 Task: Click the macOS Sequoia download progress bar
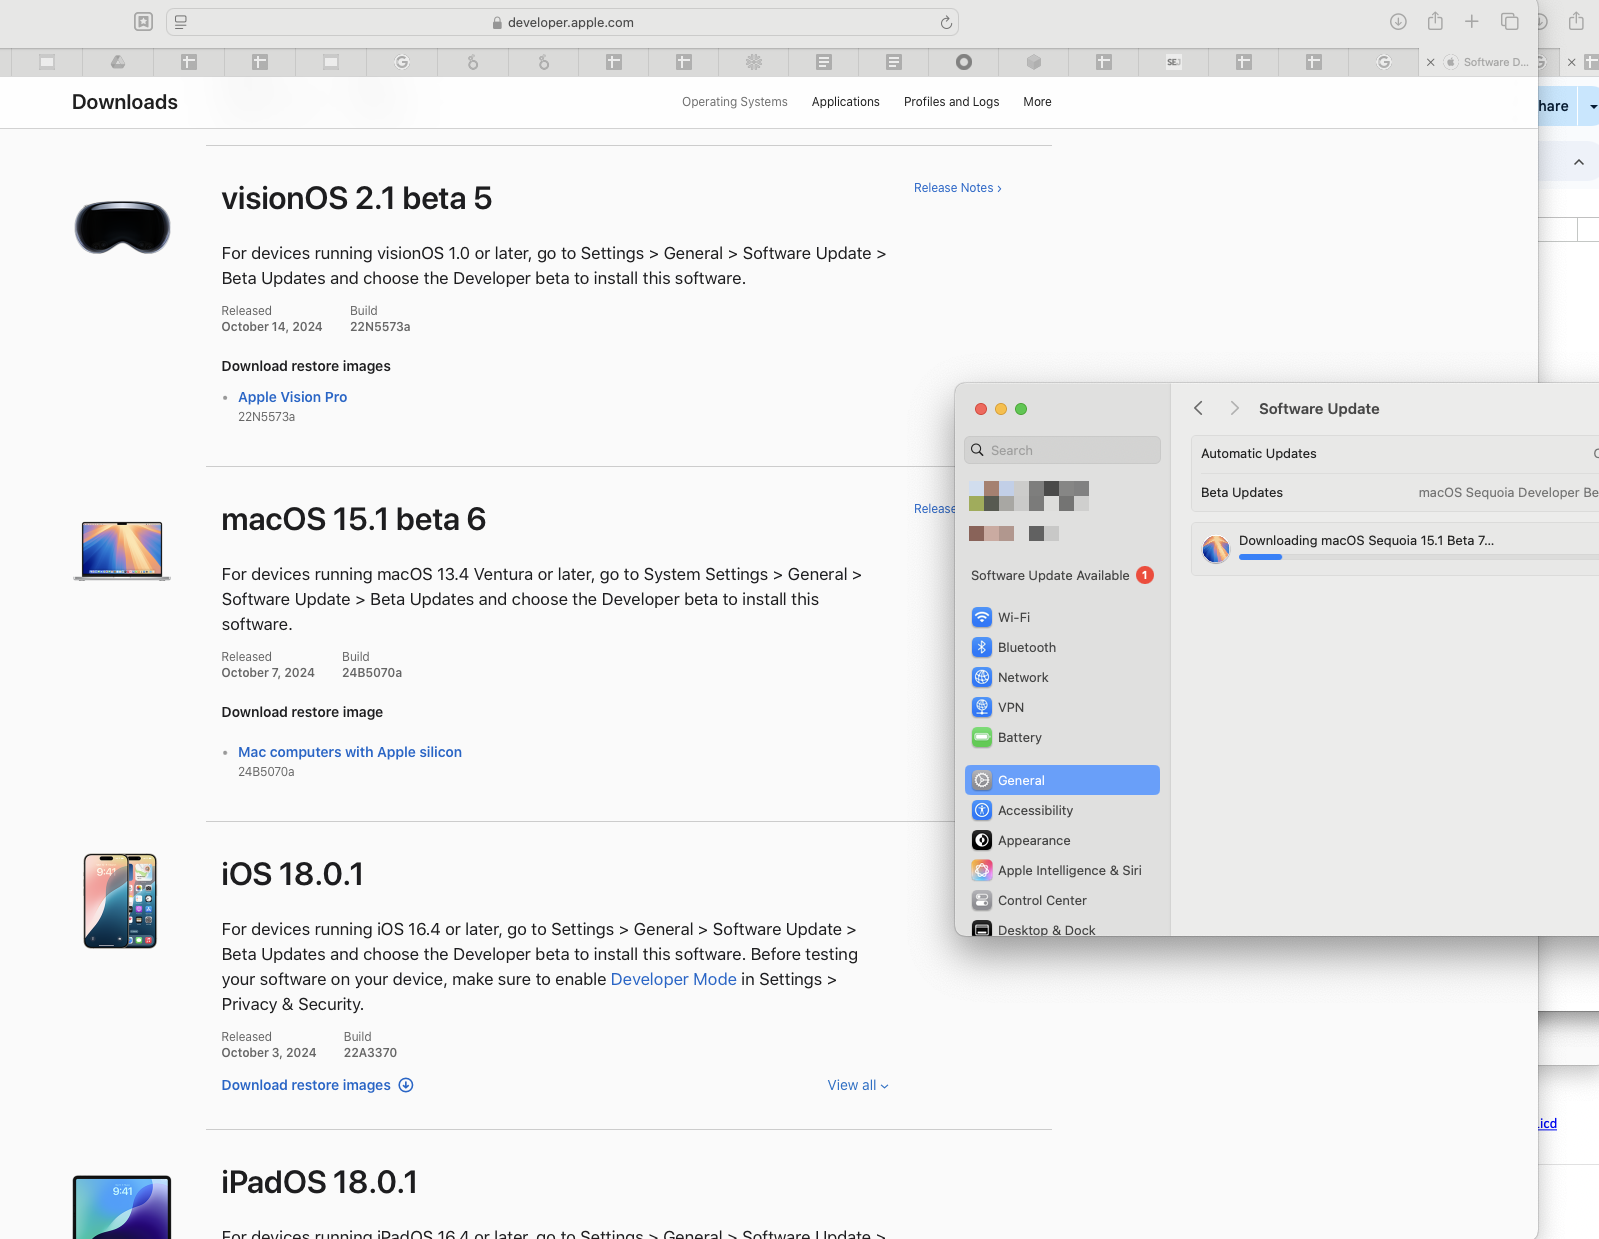click(x=1418, y=557)
